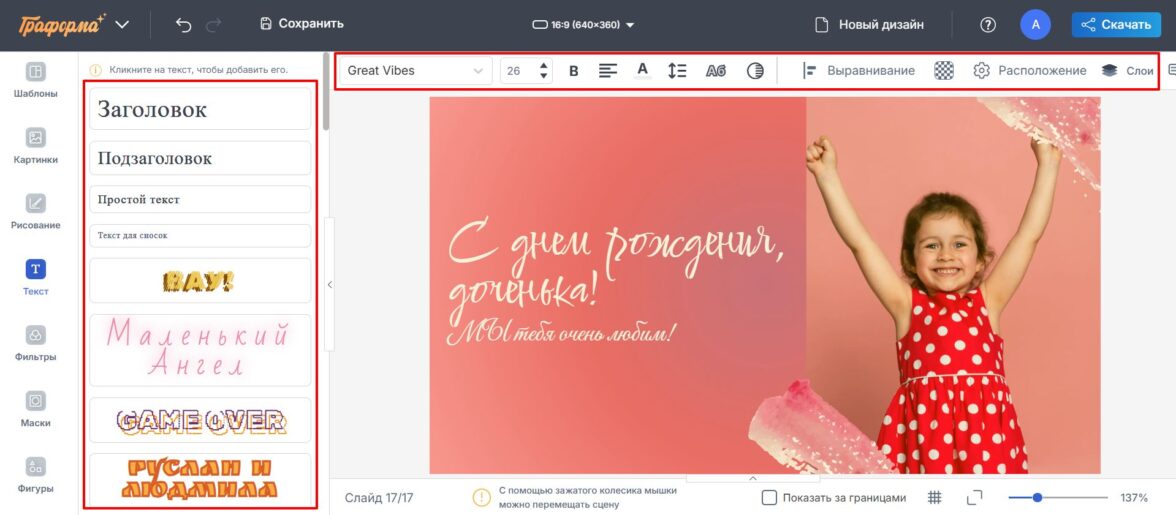This screenshot has width=1176, height=515.
Task: Click the Скачать button
Action: 1116,24
